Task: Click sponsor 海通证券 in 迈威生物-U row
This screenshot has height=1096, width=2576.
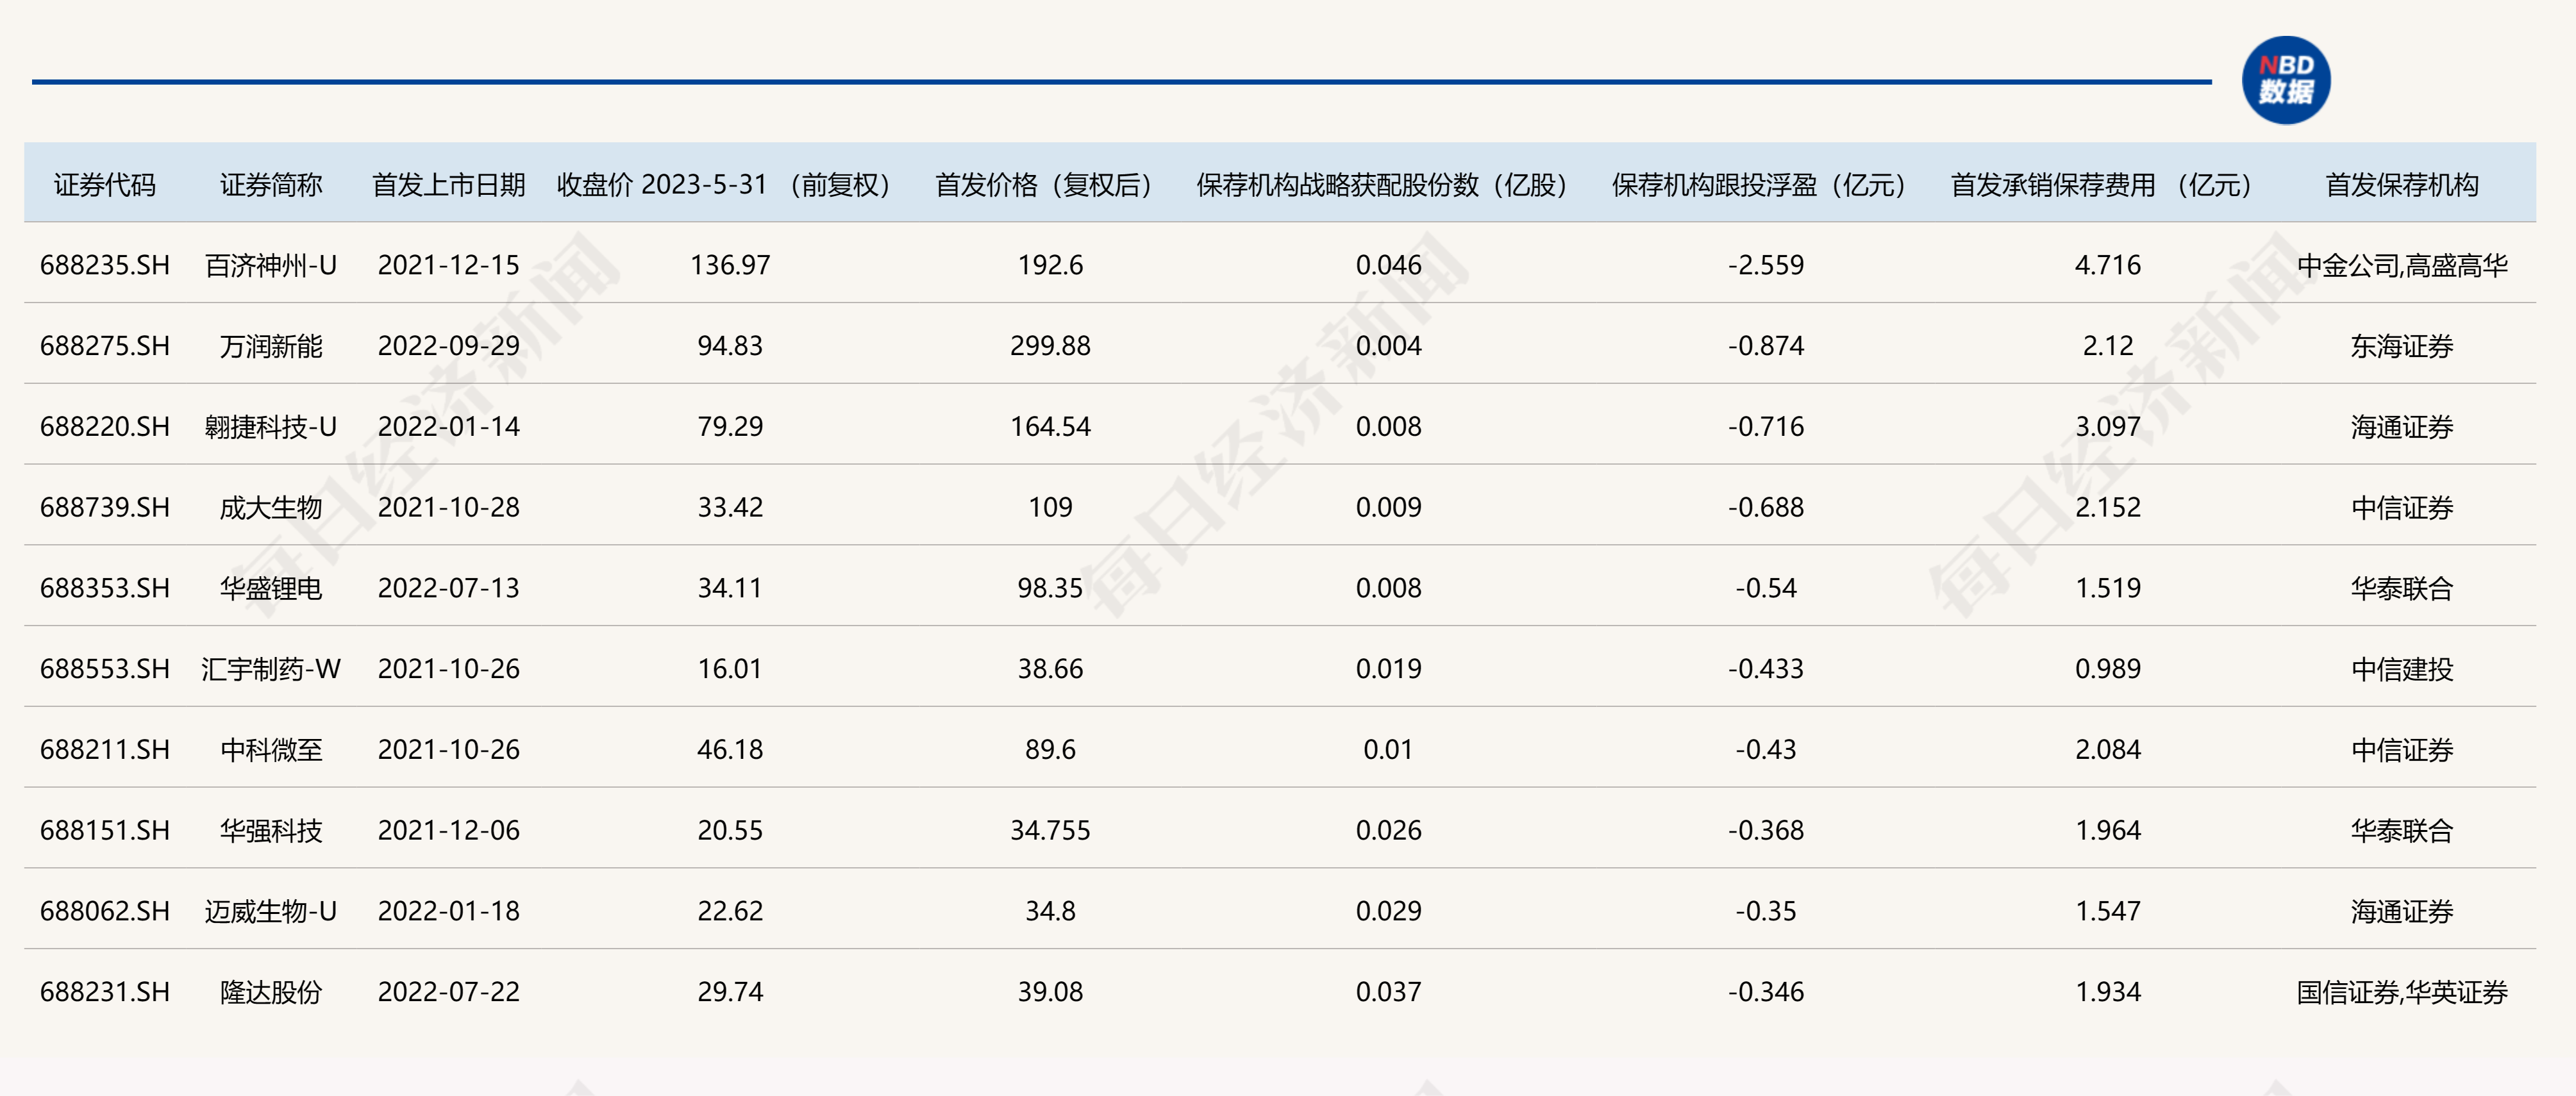Action: tap(2402, 911)
